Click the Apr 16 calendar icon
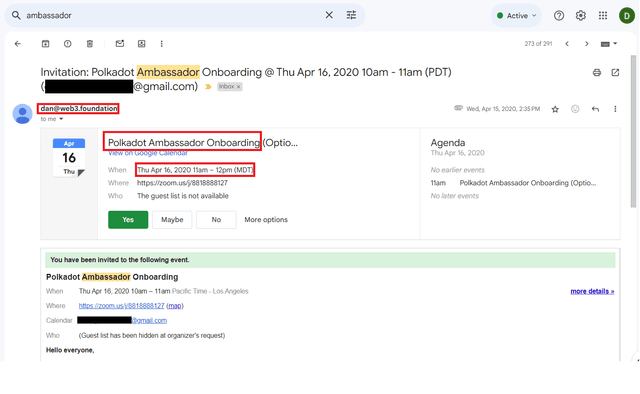The image size is (640, 394). [x=69, y=157]
